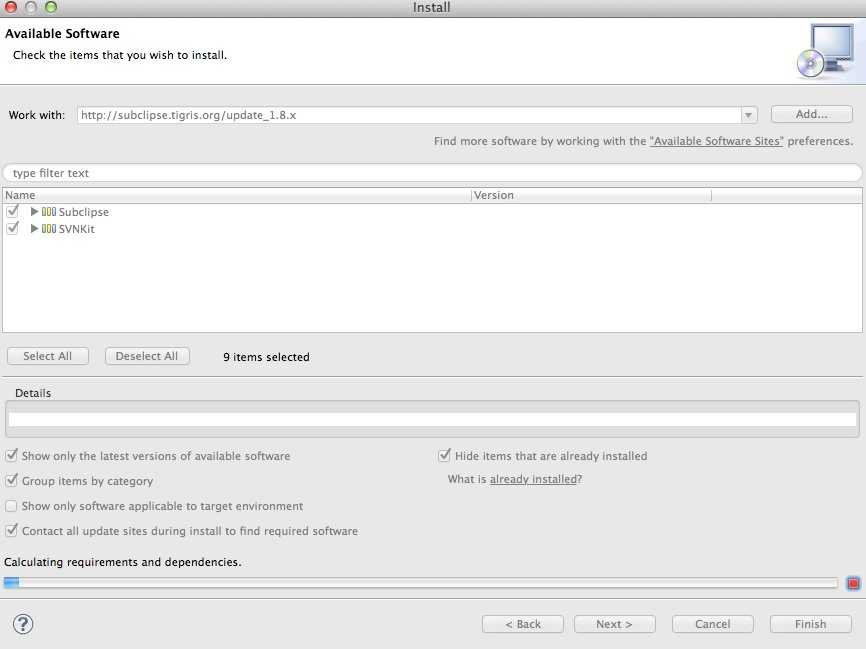The image size is (866, 649).
Task: Expand the Subclipse tree node
Action: point(34,212)
